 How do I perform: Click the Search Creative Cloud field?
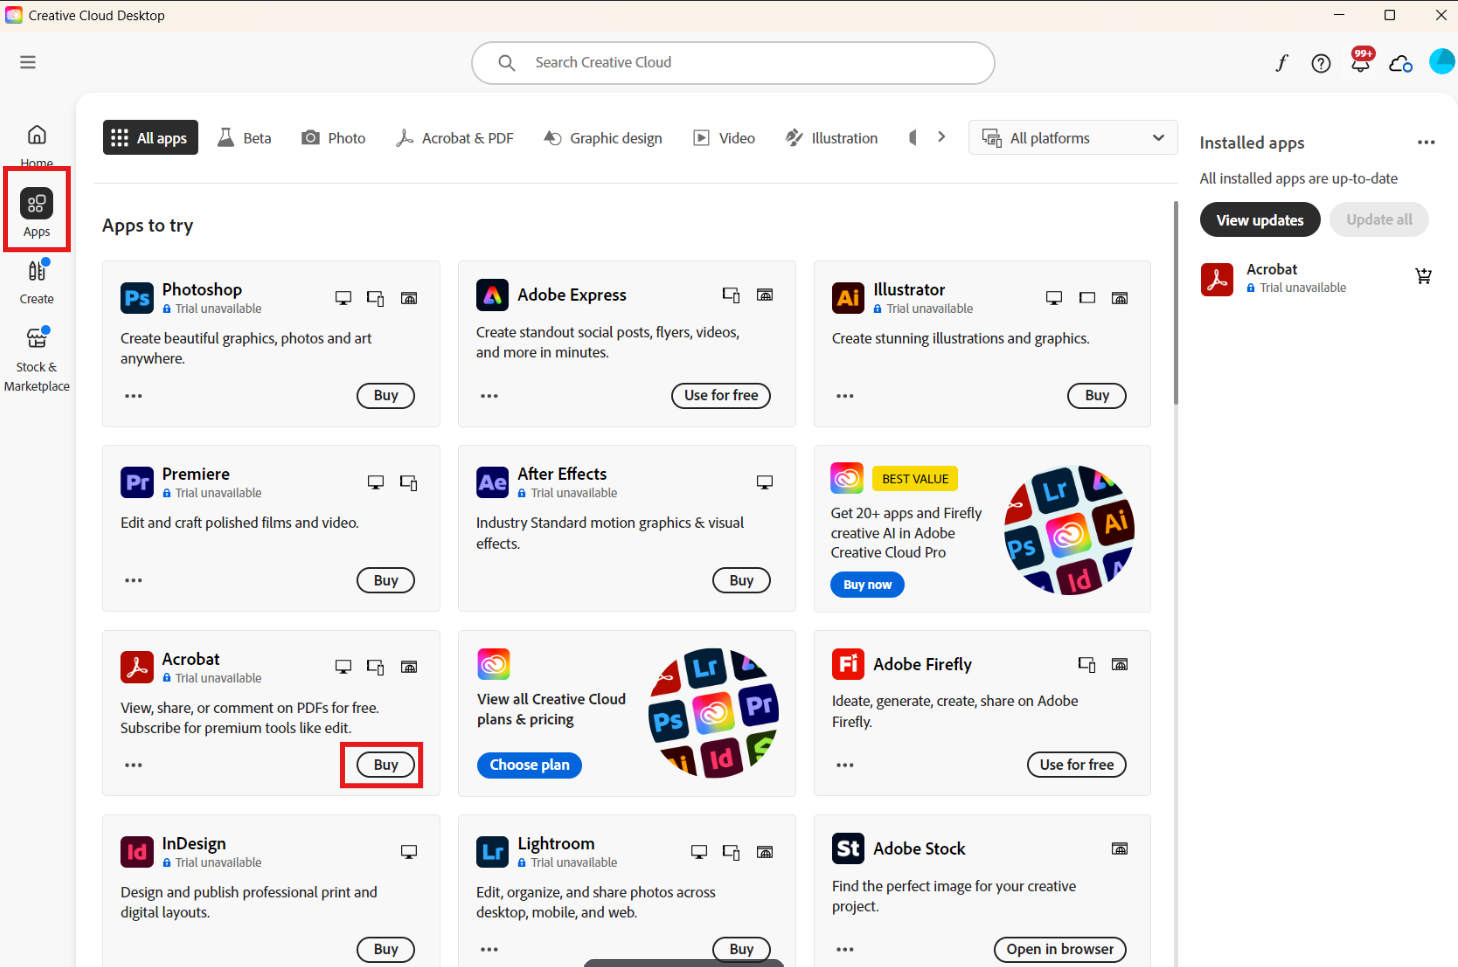[x=733, y=63]
